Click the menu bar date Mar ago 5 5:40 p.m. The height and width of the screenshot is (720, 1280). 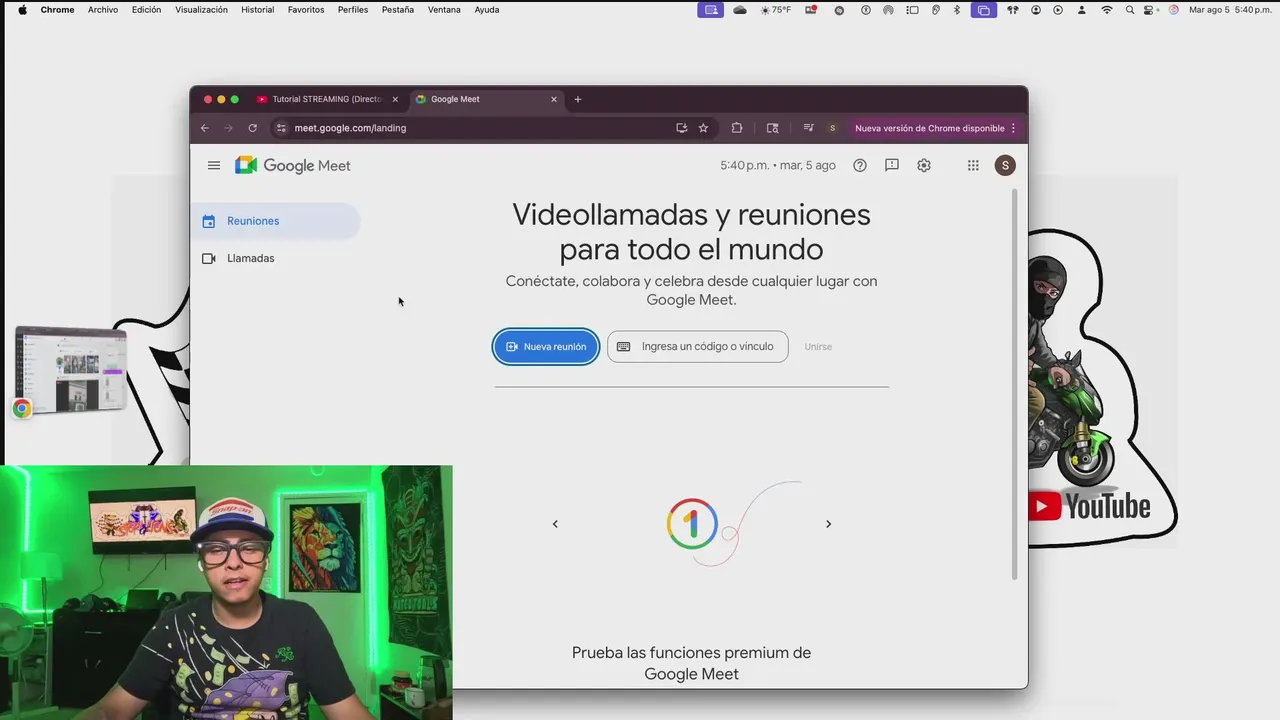[1230, 10]
